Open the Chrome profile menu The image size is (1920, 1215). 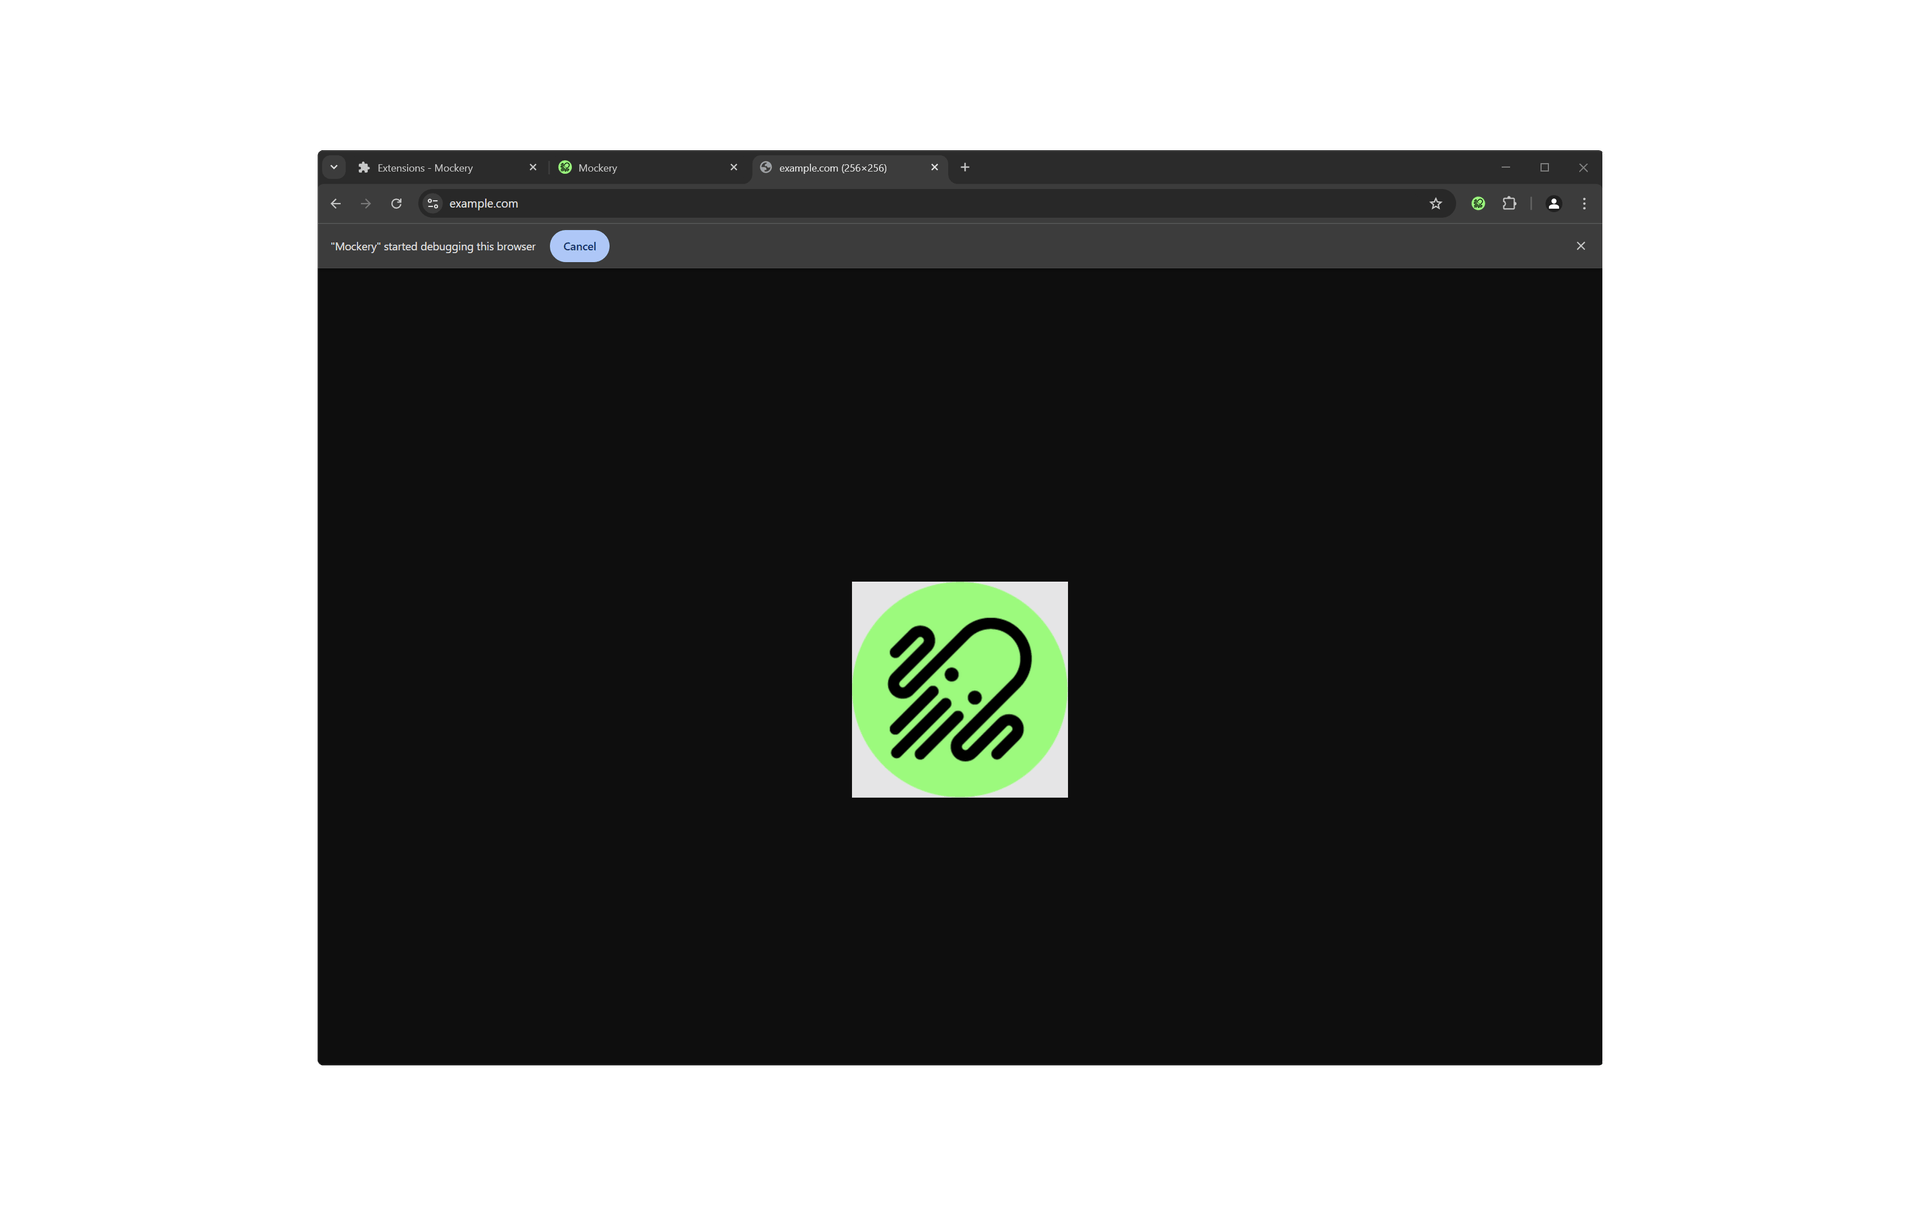coord(1553,203)
